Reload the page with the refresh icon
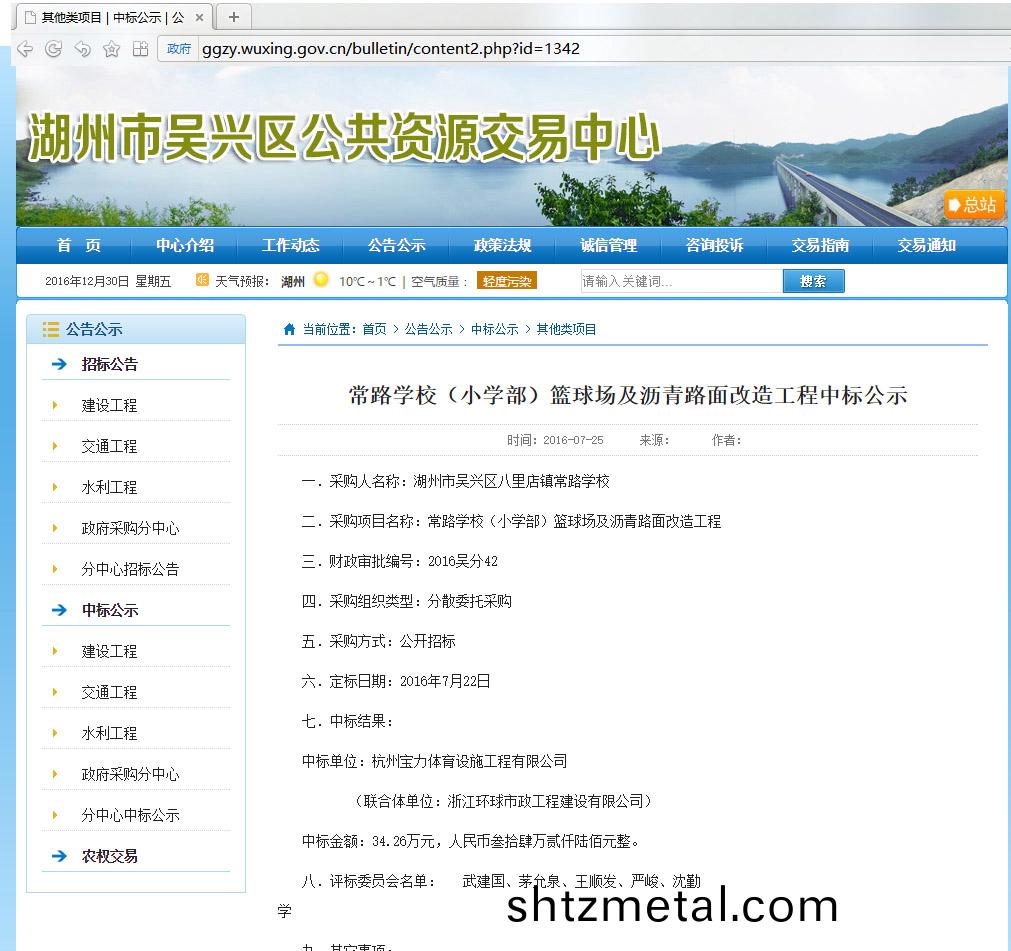The image size is (1011, 951). pyautogui.click(x=54, y=48)
